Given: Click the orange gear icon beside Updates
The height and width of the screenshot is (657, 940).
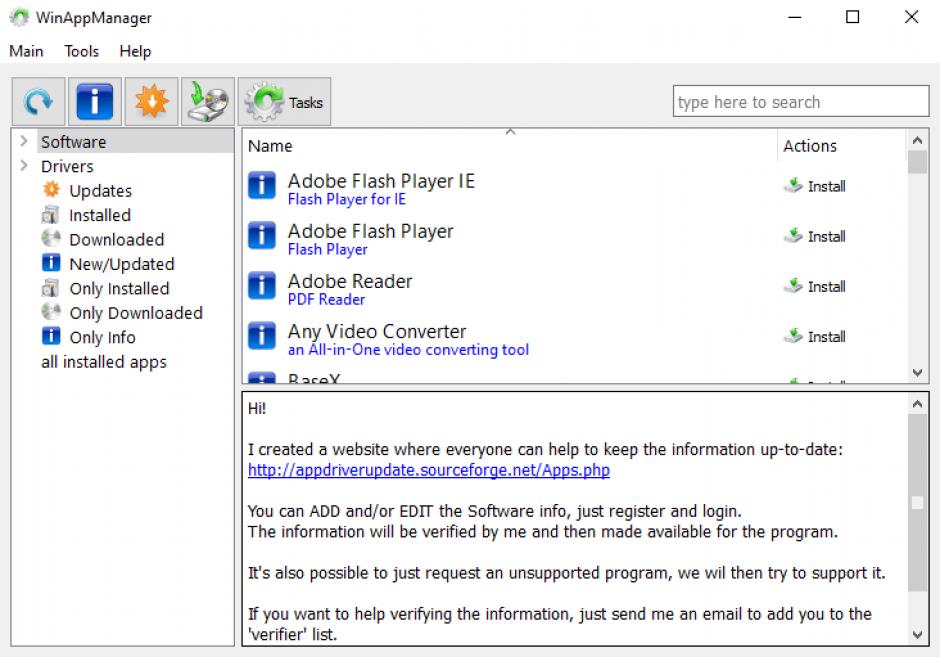Looking at the screenshot, I should click(51, 189).
